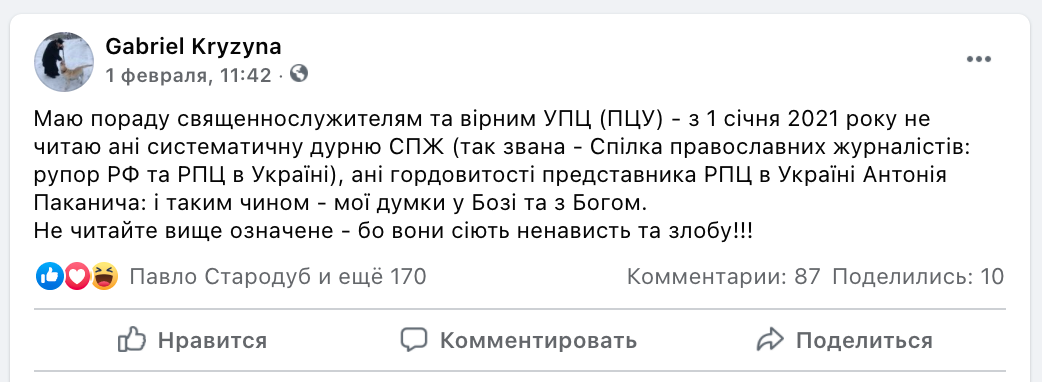Open Gabriel Kryzyna's profile picture
Viewport: 1042px width, 382px height.
point(64,62)
